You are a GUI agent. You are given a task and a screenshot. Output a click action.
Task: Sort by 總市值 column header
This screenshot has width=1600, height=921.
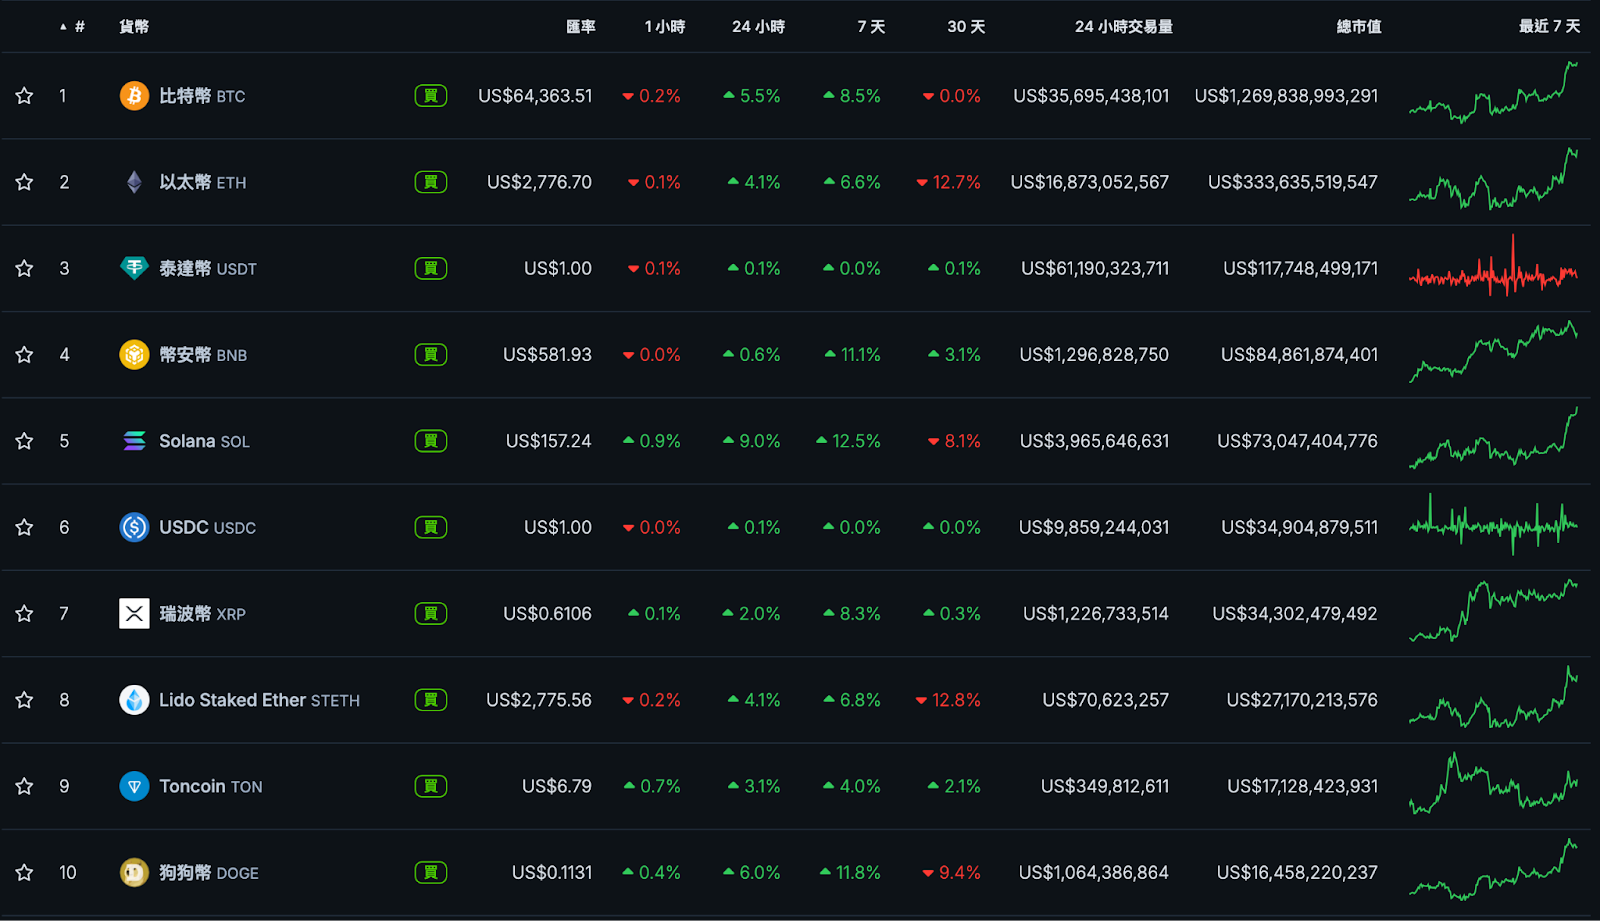[x=1359, y=27]
